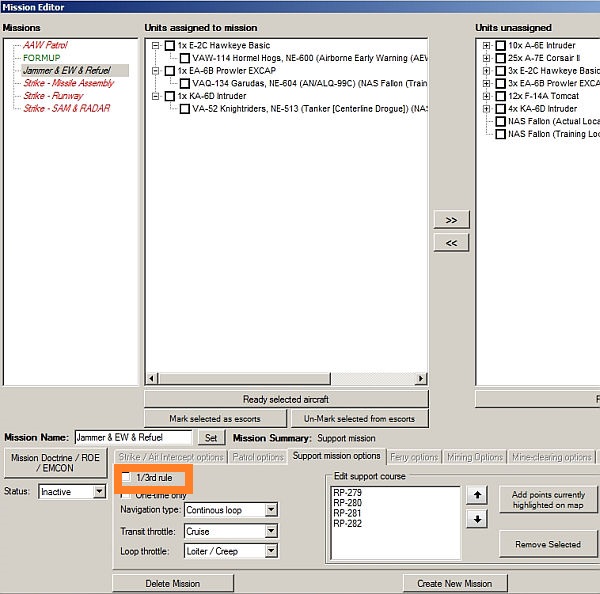Collapse the 1x EA-6B Prowler EXCAP node
This screenshot has height=594, width=600.
tap(155, 71)
